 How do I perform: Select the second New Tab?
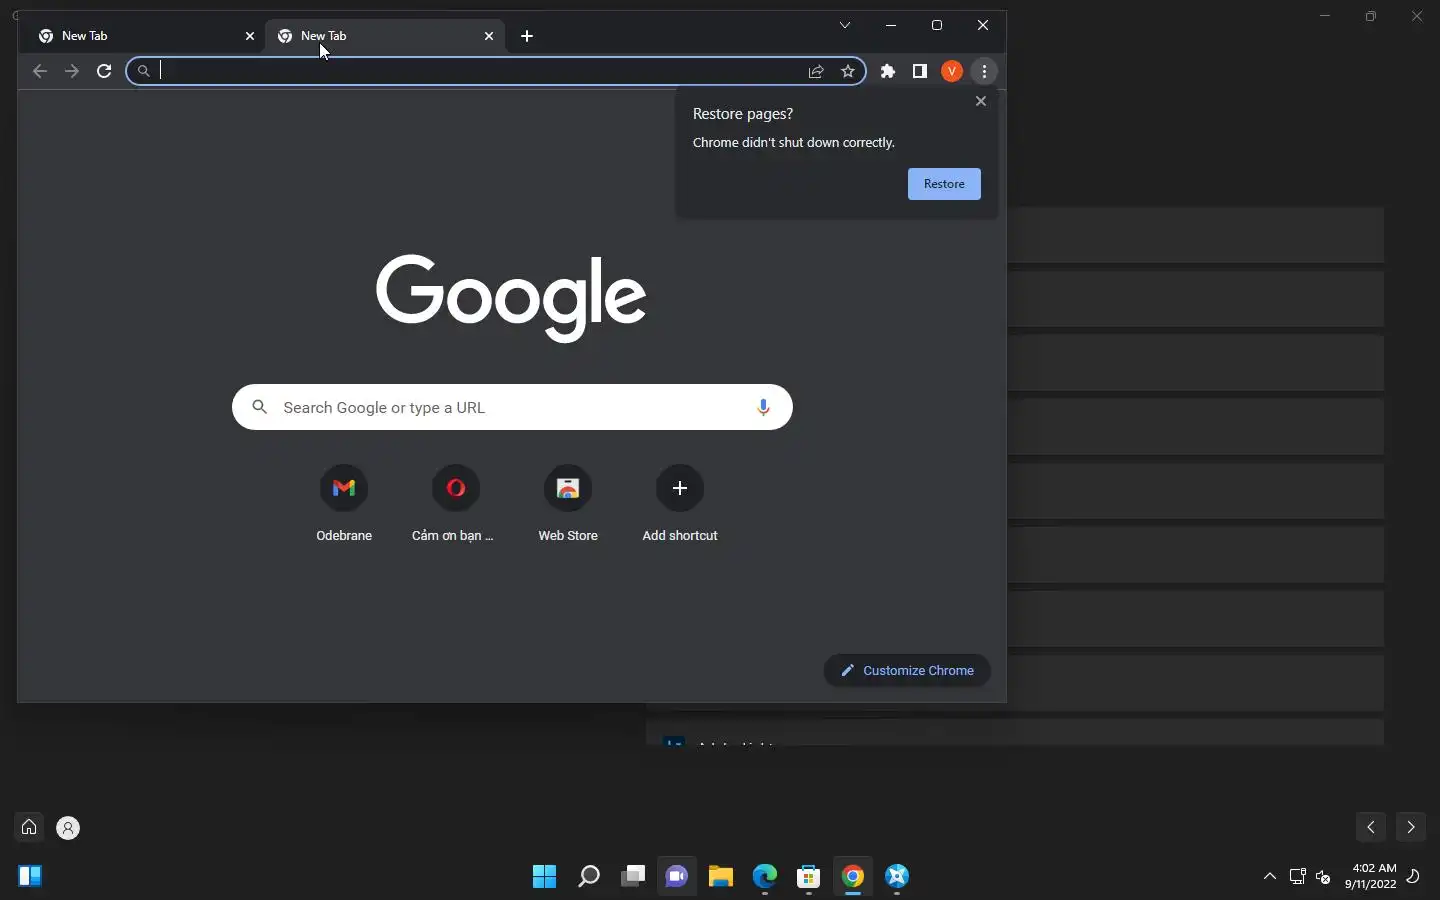pos(385,36)
